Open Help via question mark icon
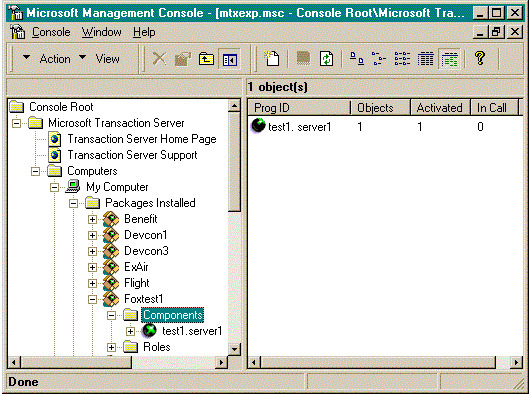This screenshot has width=530, height=394. 480,58
